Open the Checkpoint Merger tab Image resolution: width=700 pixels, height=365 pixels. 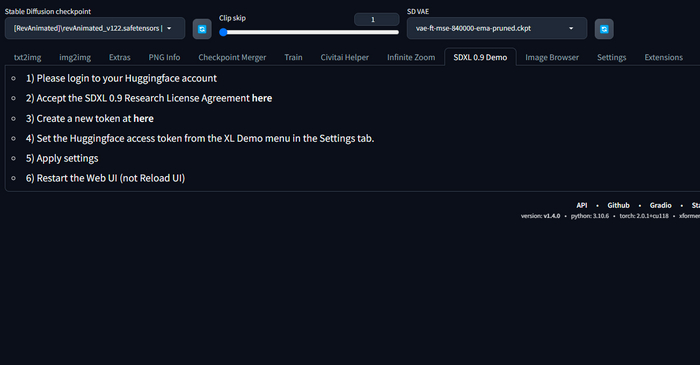pyautogui.click(x=232, y=58)
